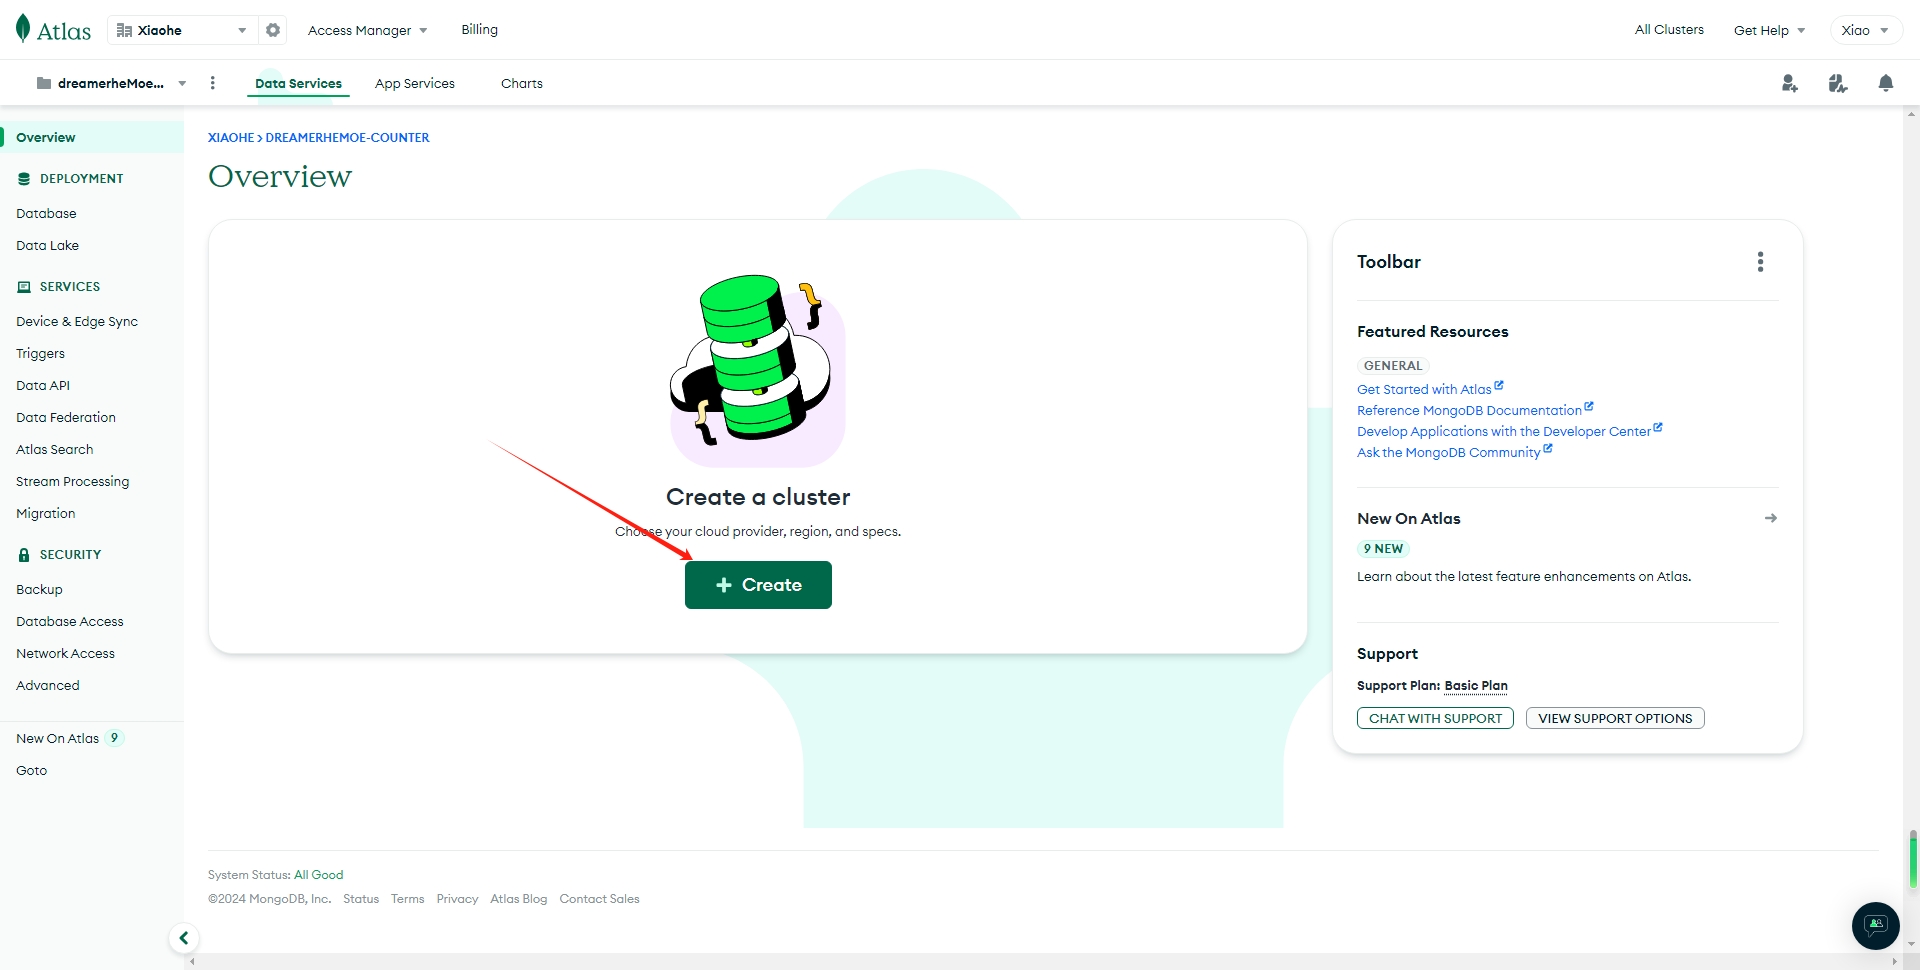The image size is (1920, 970).
Task: Open the Terms footer link
Action: click(407, 899)
